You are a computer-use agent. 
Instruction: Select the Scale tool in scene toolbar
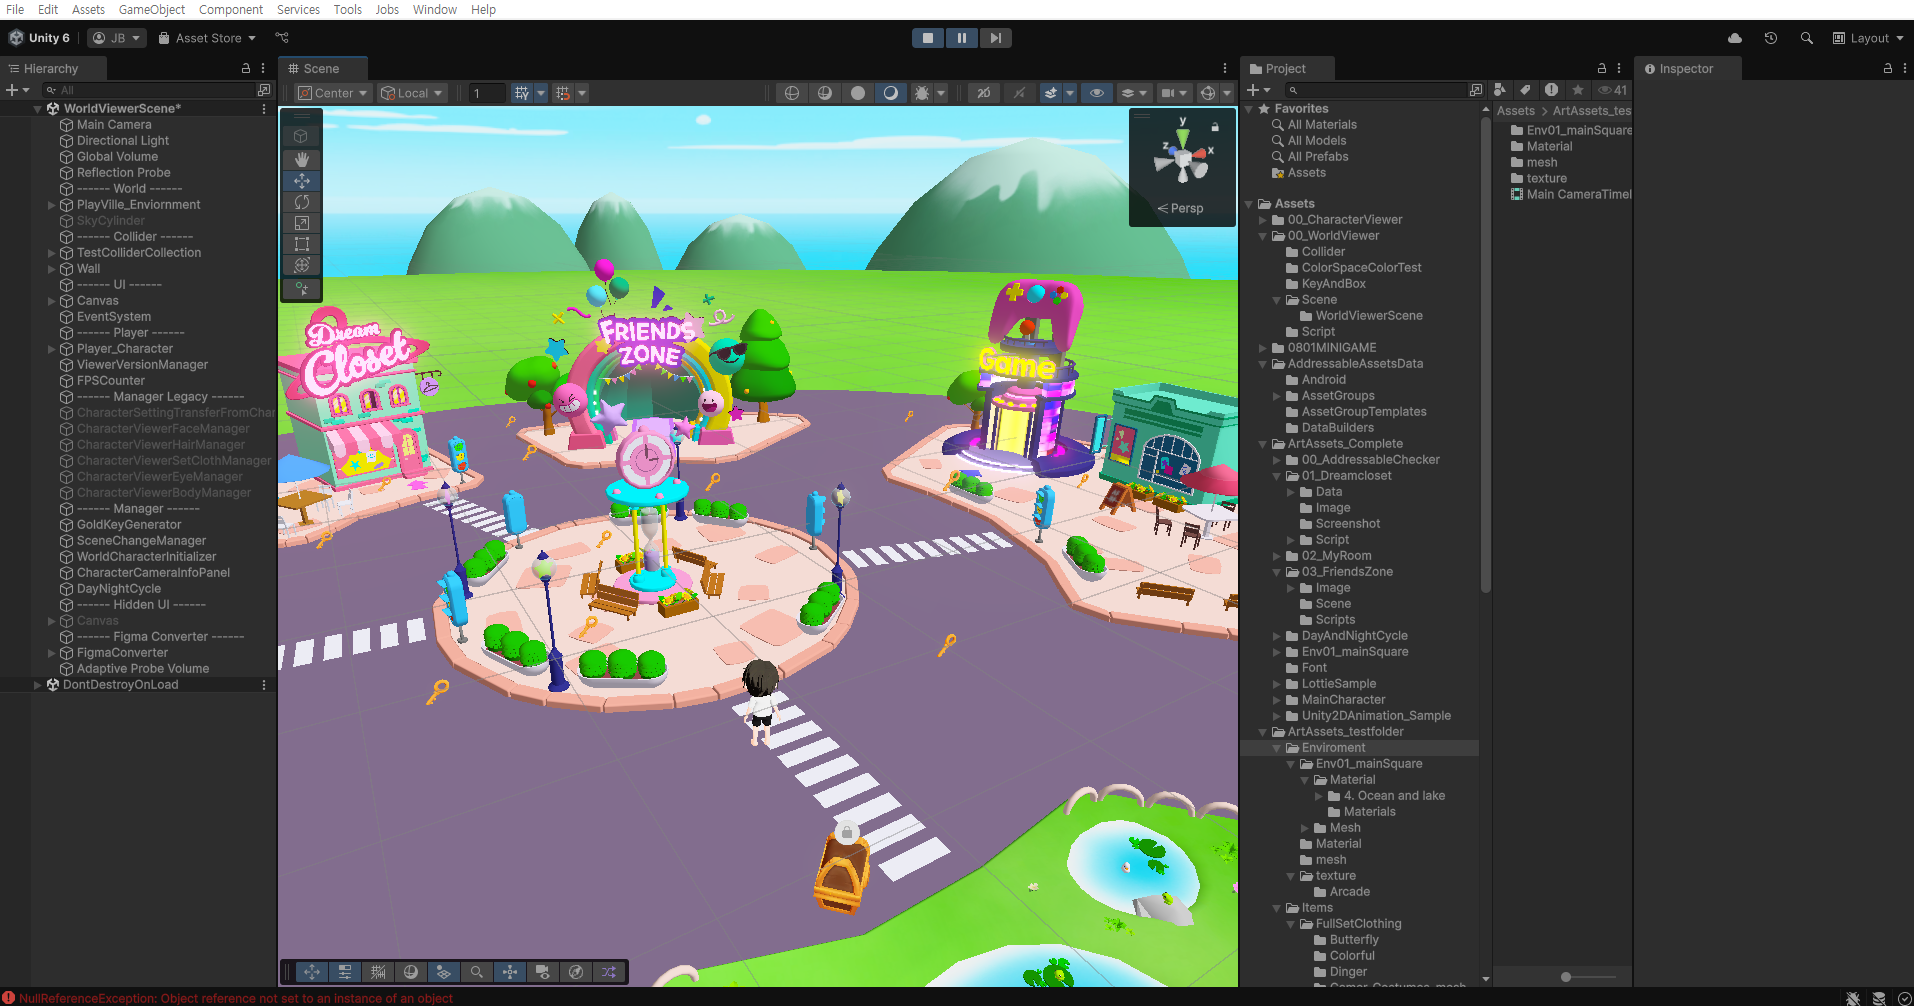pos(301,223)
